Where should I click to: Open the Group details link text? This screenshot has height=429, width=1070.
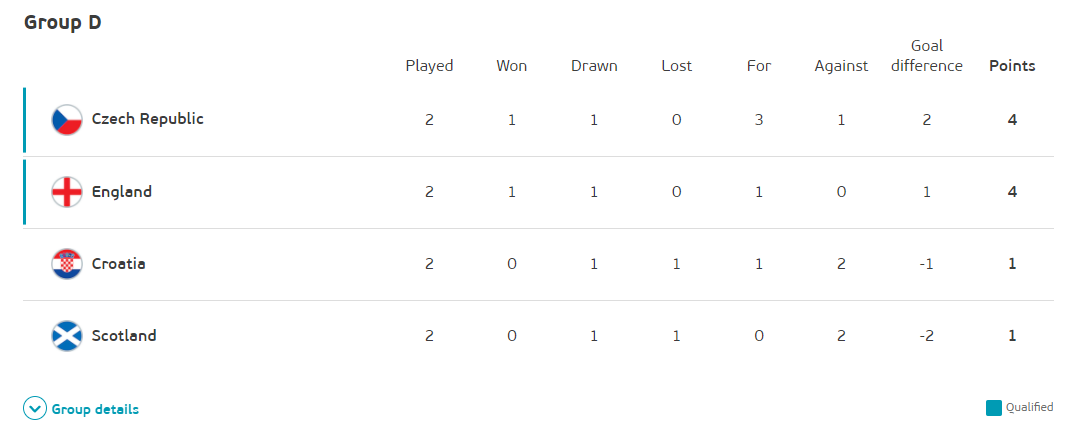(x=95, y=409)
